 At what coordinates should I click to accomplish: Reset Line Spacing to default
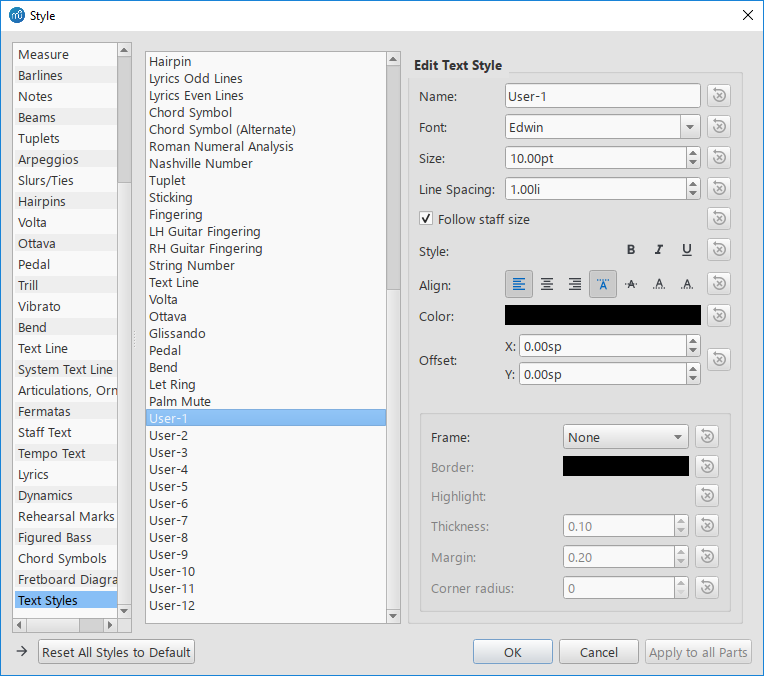click(x=719, y=188)
